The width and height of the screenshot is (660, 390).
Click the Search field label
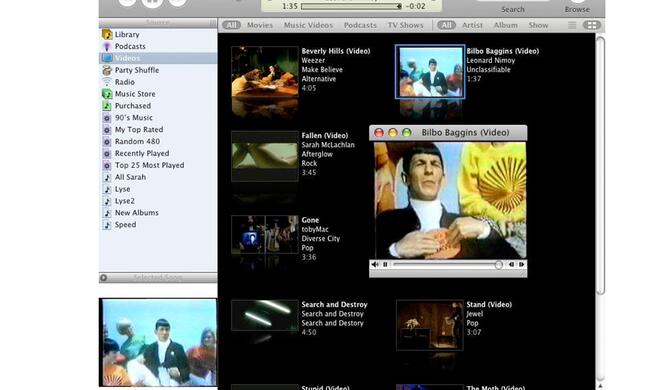coord(513,9)
